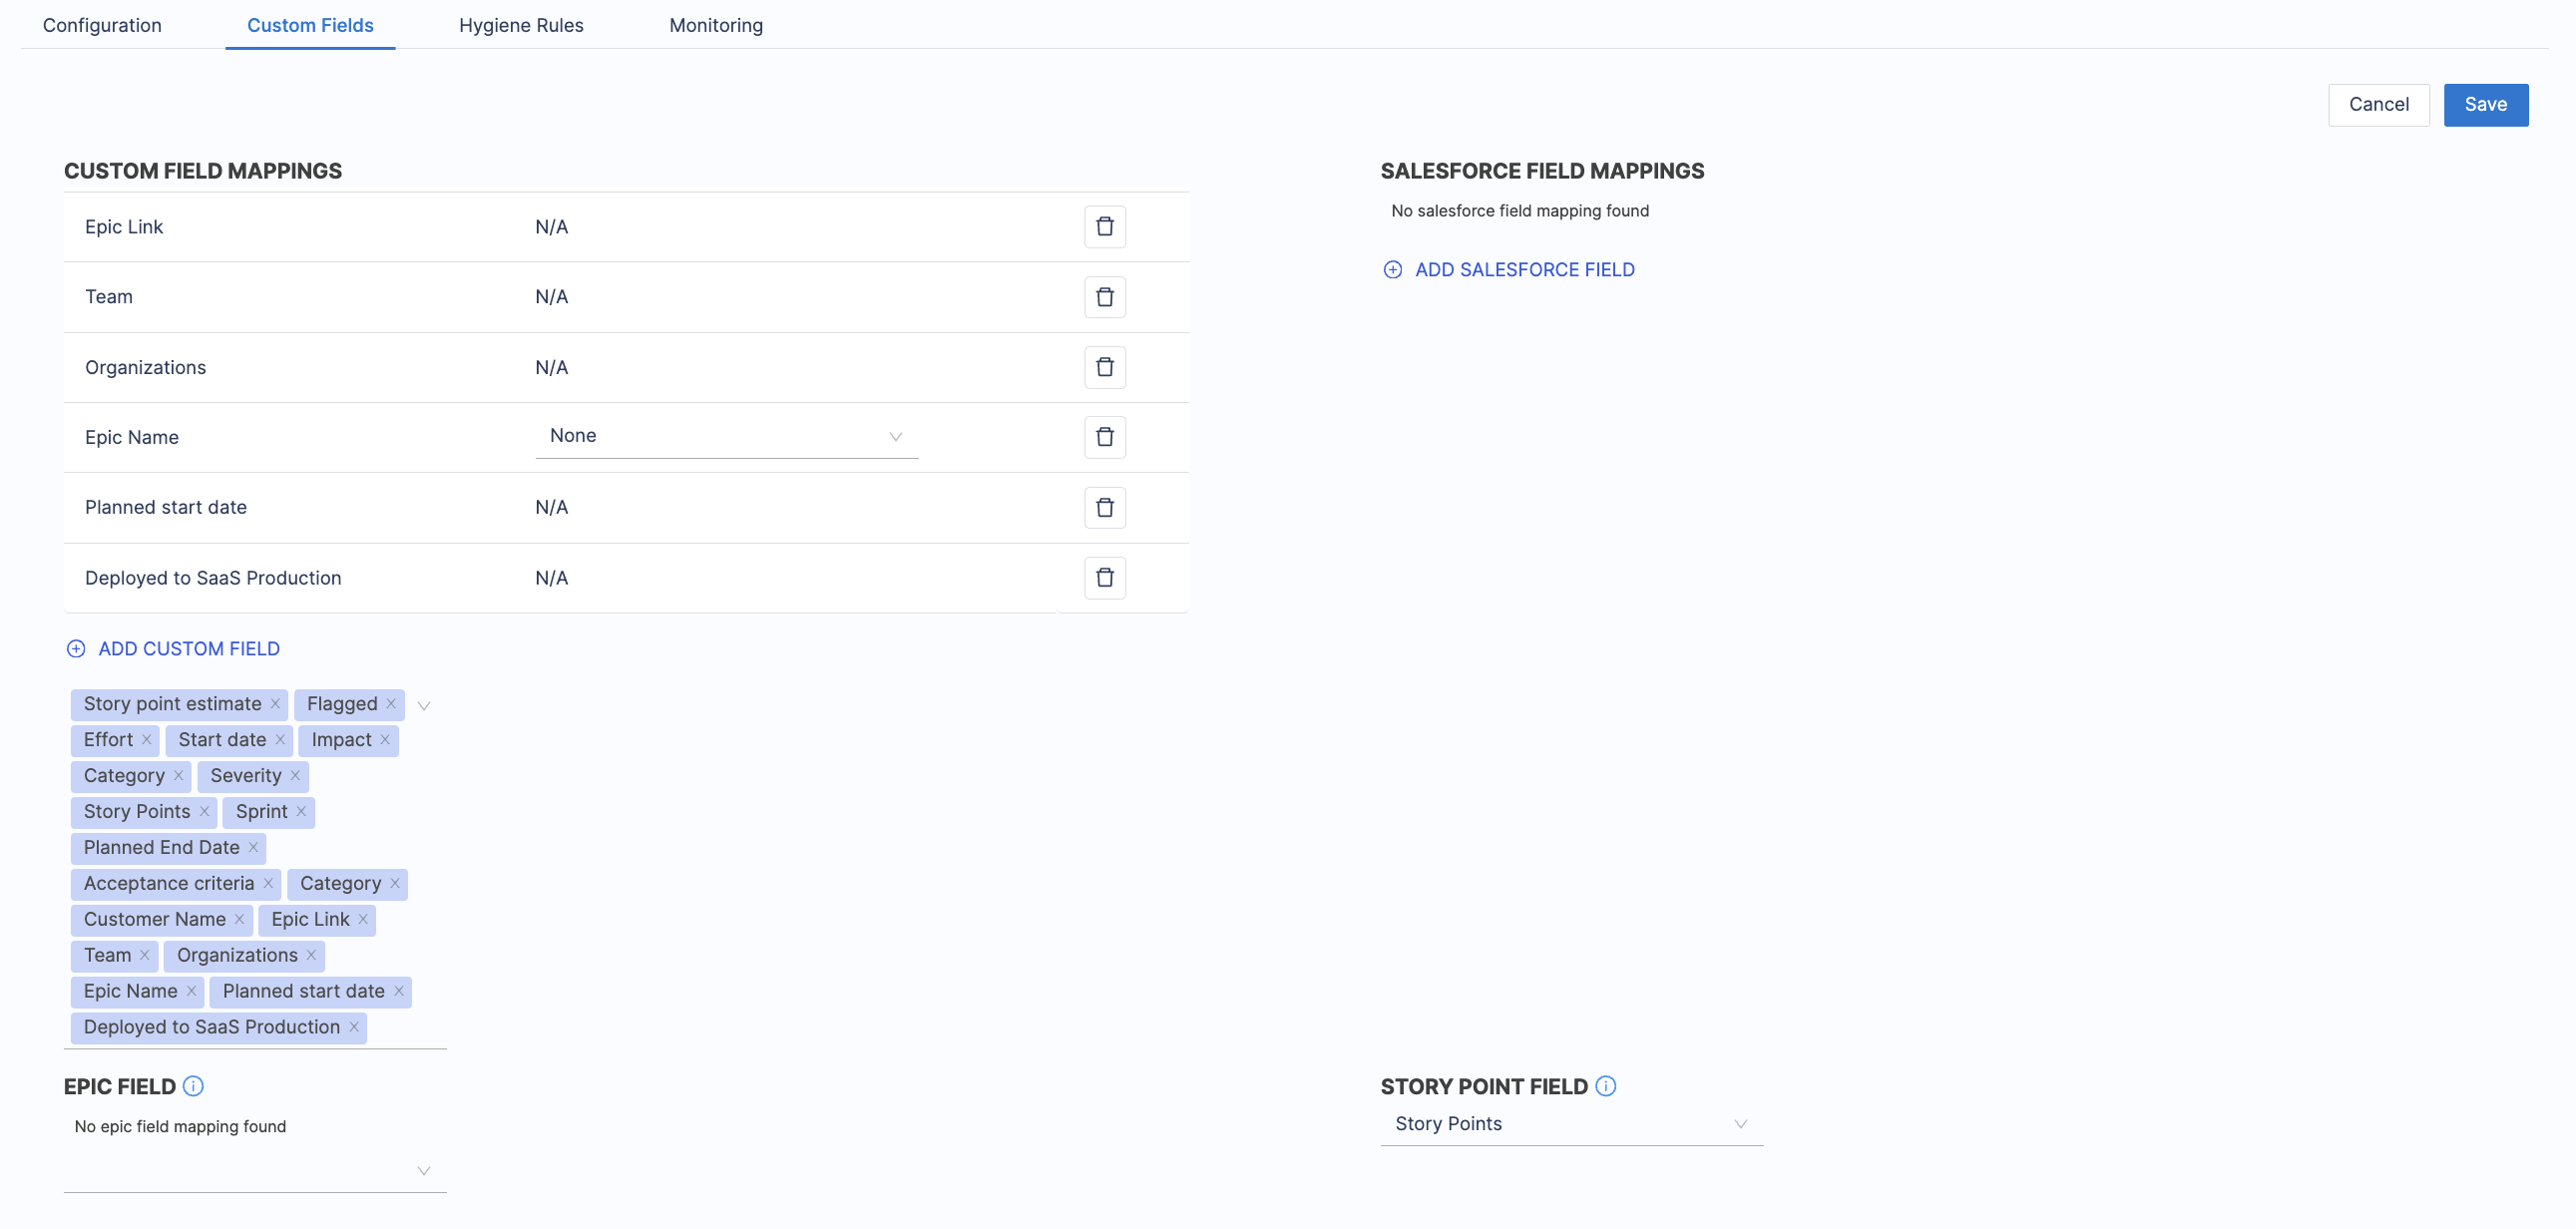Expand the Story Points dropdown

(x=1570, y=1124)
